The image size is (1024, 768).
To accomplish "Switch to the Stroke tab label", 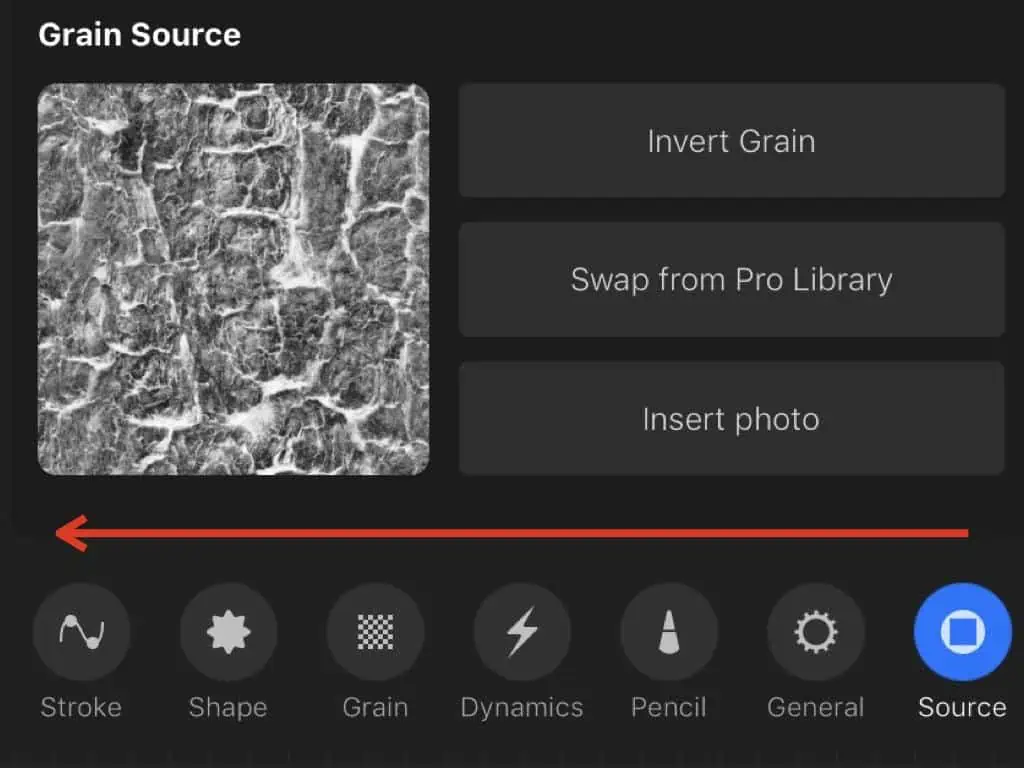I will (x=81, y=707).
